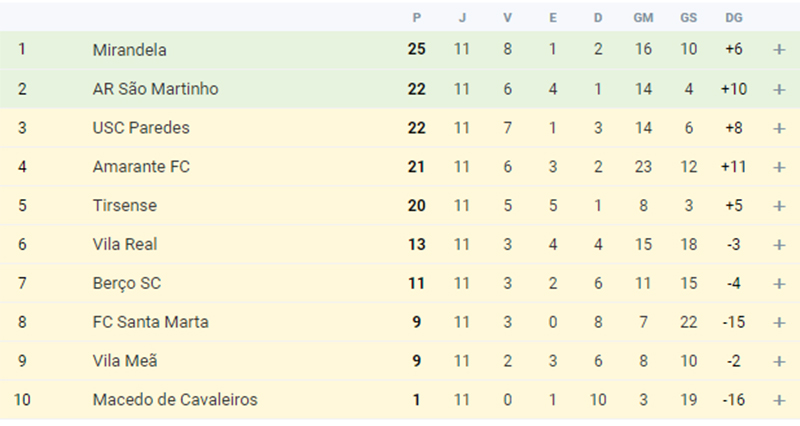
Task: Expand Macedo de Cavaleiros row details
Action: tap(779, 400)
